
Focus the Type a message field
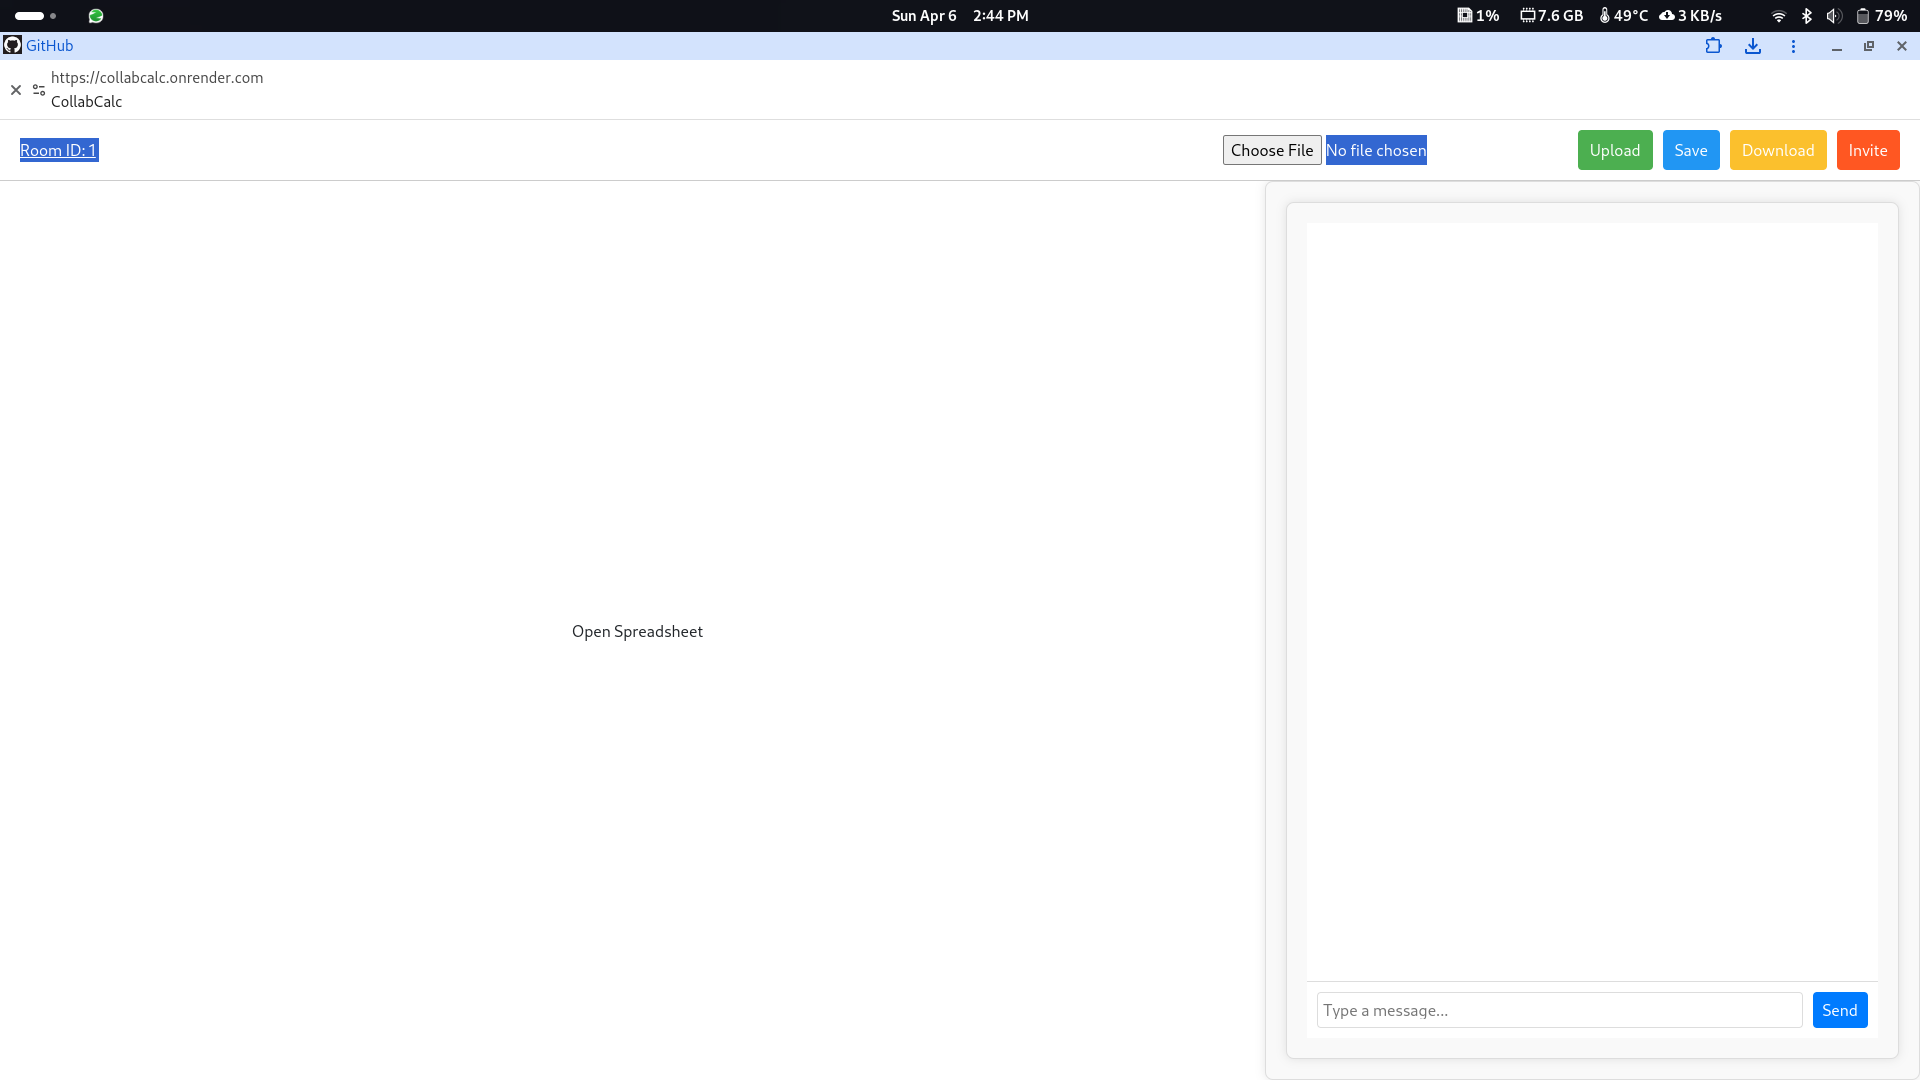point(1558,1010)
